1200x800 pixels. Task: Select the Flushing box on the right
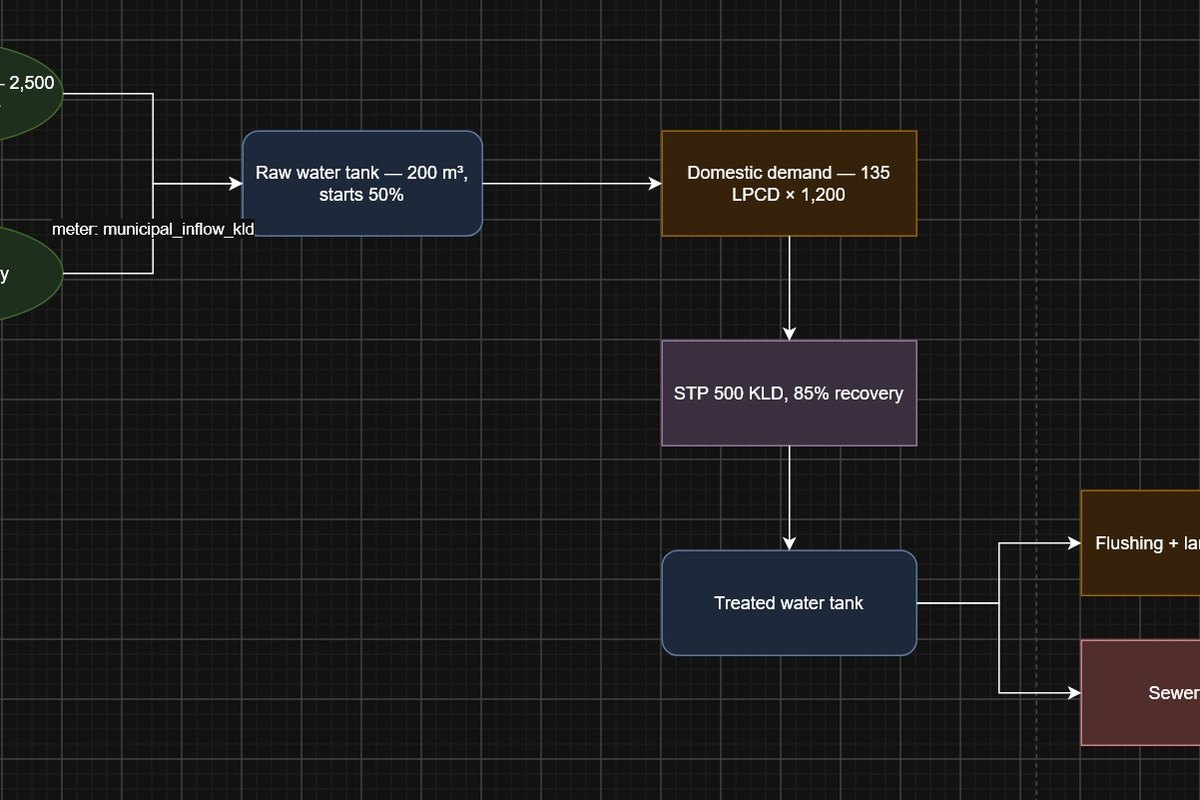pyautogui.click(x=1141, y=543)
